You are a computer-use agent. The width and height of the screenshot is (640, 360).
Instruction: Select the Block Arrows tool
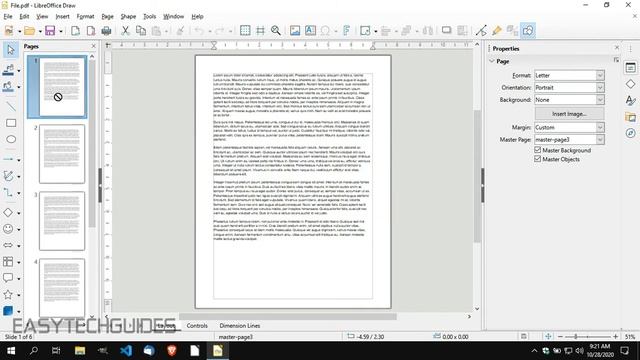coord(8,245)
